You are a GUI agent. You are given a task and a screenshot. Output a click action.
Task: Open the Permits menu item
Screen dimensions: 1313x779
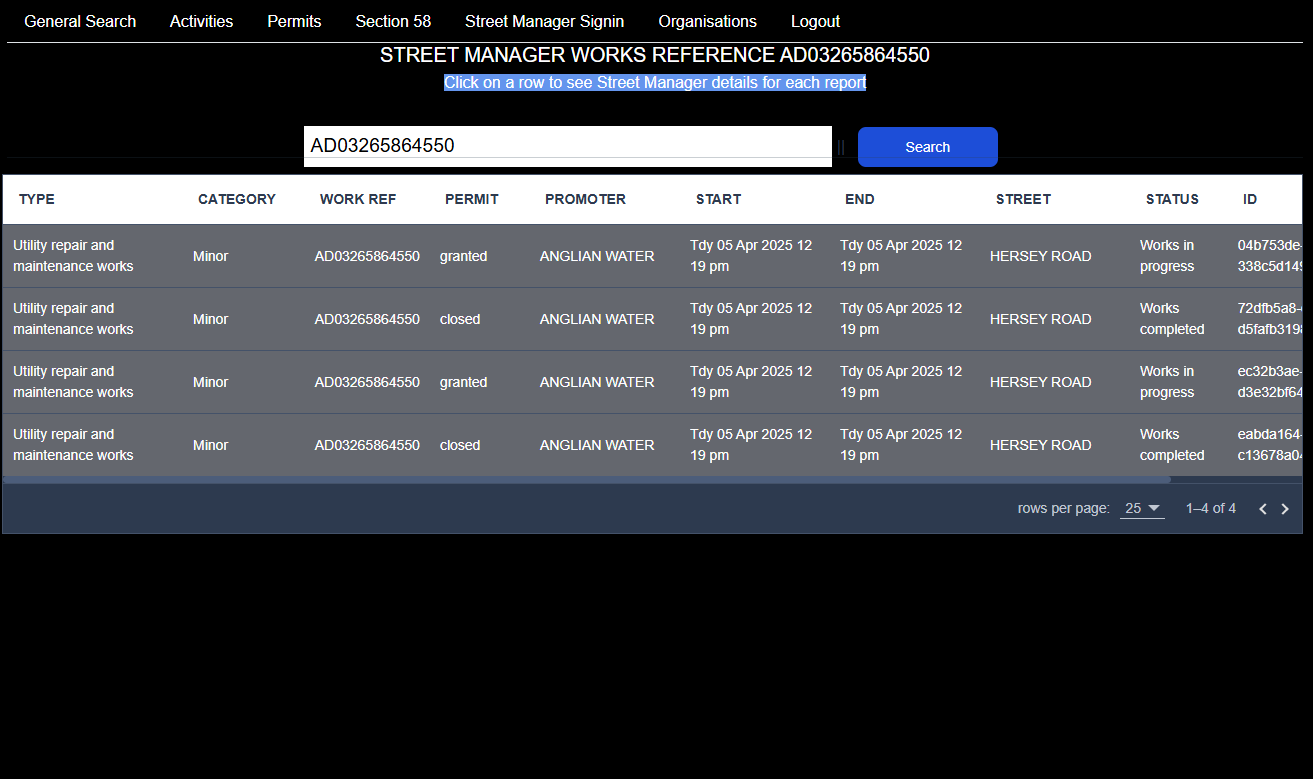[294, 21]
